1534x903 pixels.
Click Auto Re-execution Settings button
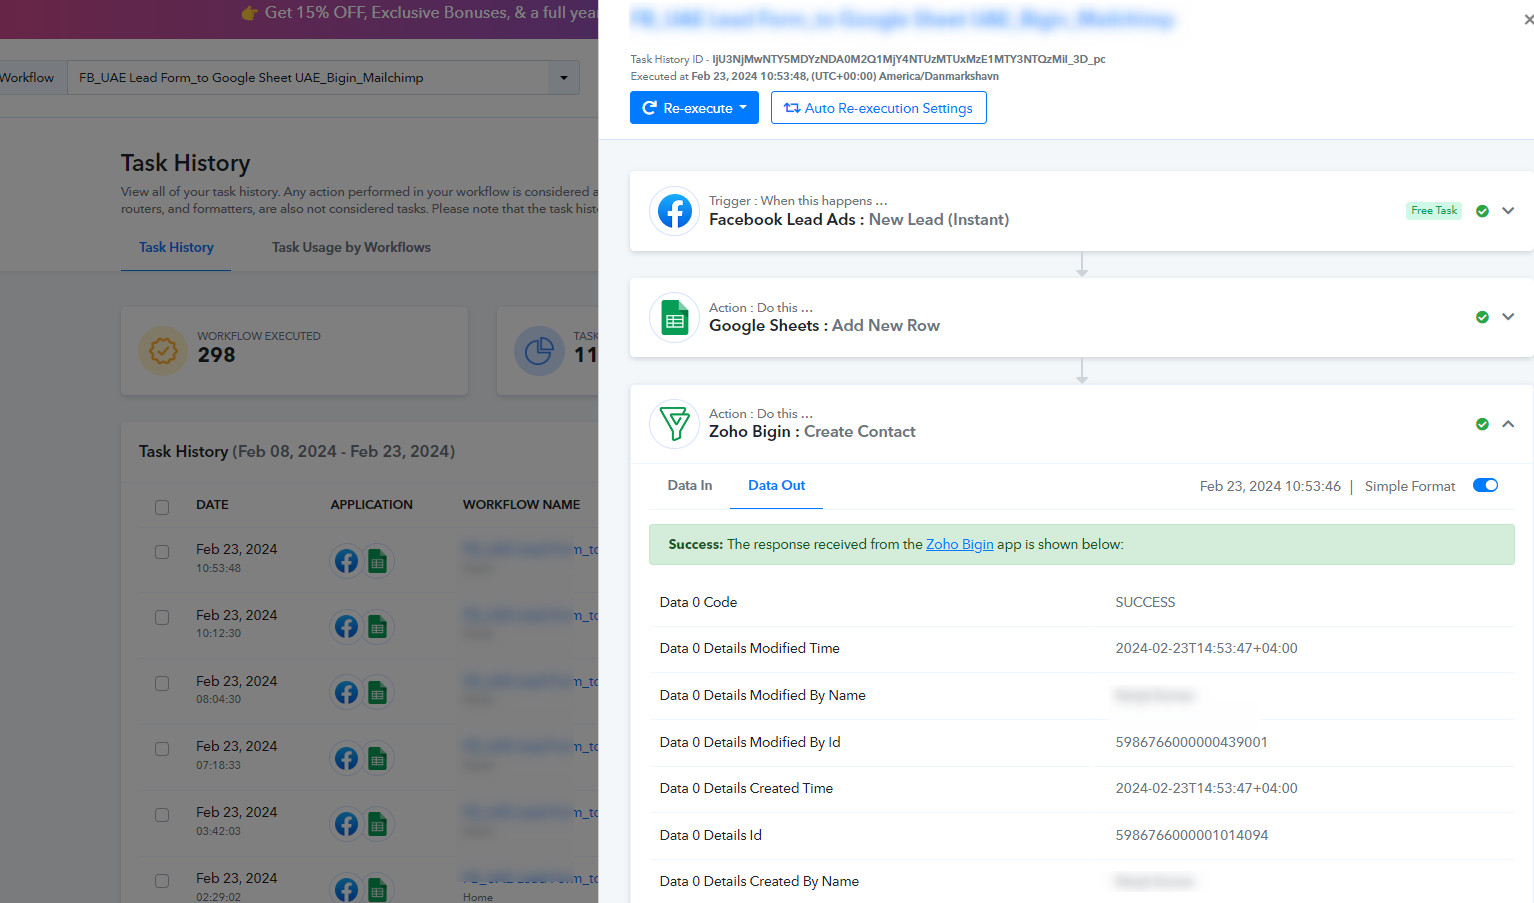click(x=879, y=108)
